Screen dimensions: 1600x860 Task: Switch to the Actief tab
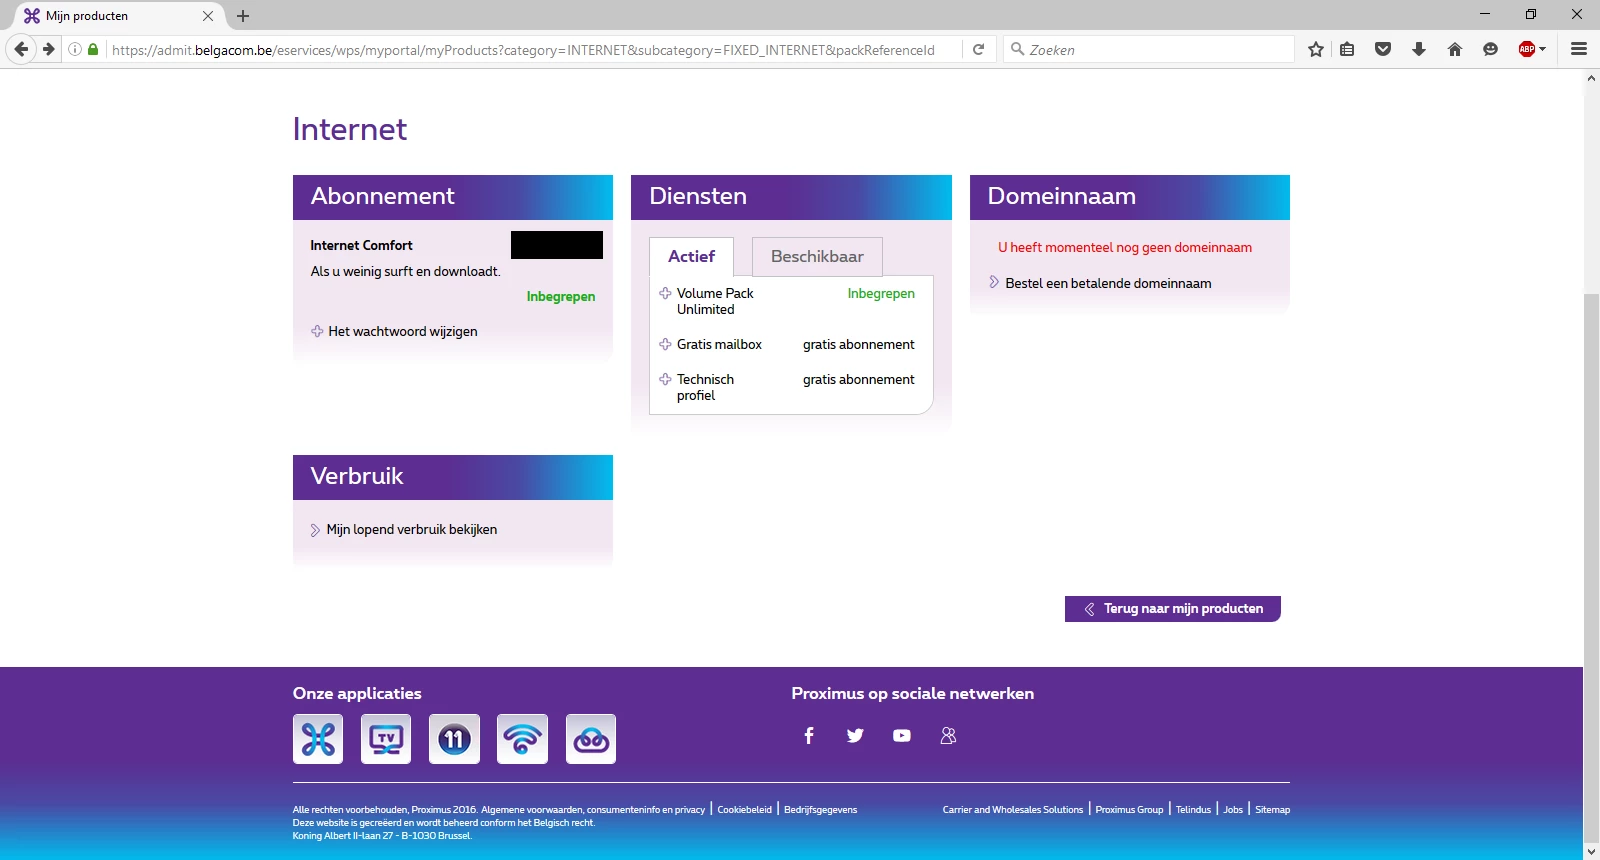pyautogui.click(x=691, y=256)
